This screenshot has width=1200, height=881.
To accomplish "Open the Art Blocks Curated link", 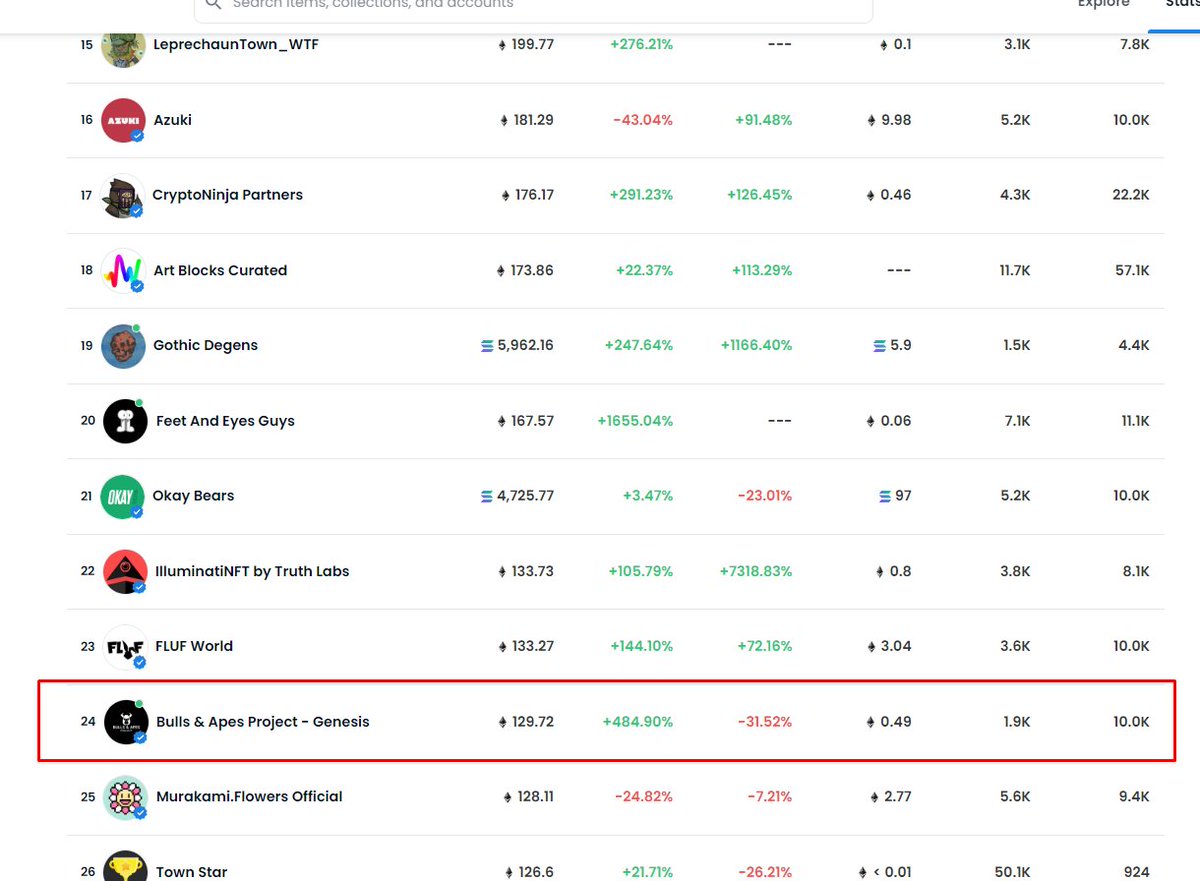I will coord(220,270).
